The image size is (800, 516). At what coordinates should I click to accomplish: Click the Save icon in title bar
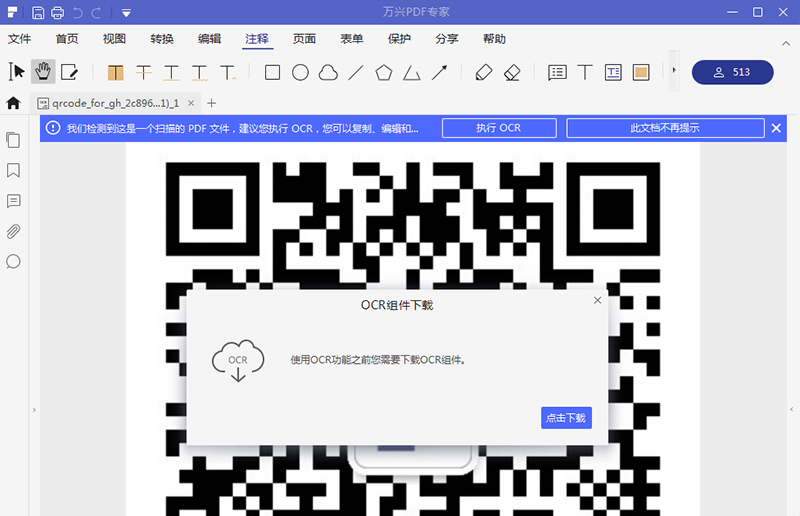click(x=38, y=12)
